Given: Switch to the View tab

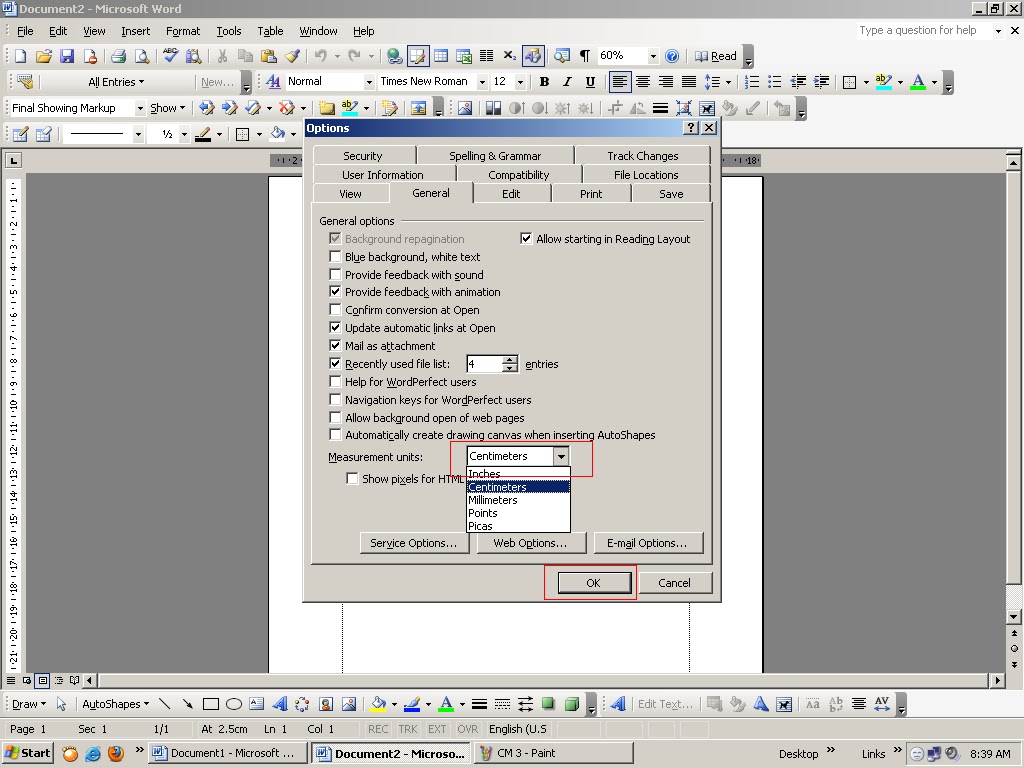Looking at the screenshot, I should pos(351,193).
